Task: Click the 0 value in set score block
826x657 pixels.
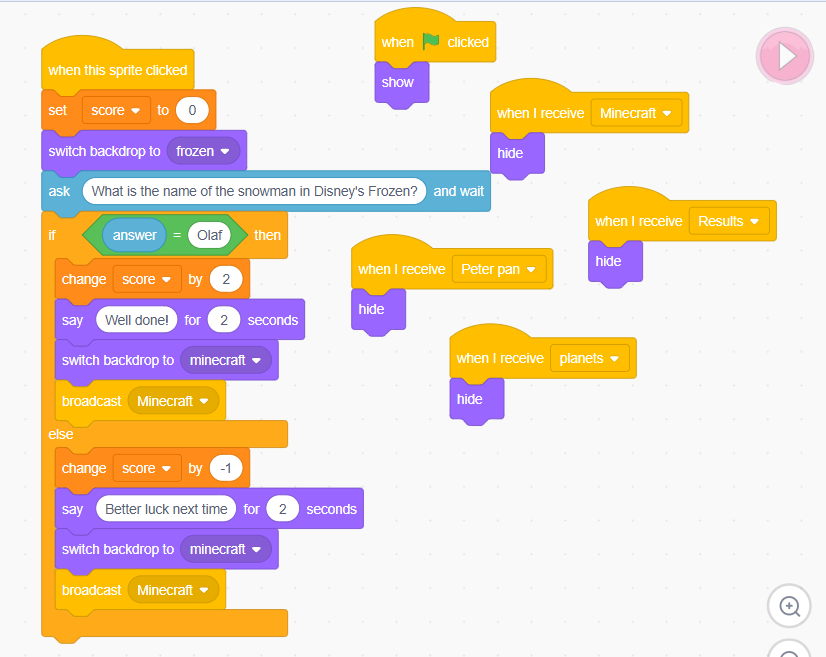Action: 192,110
